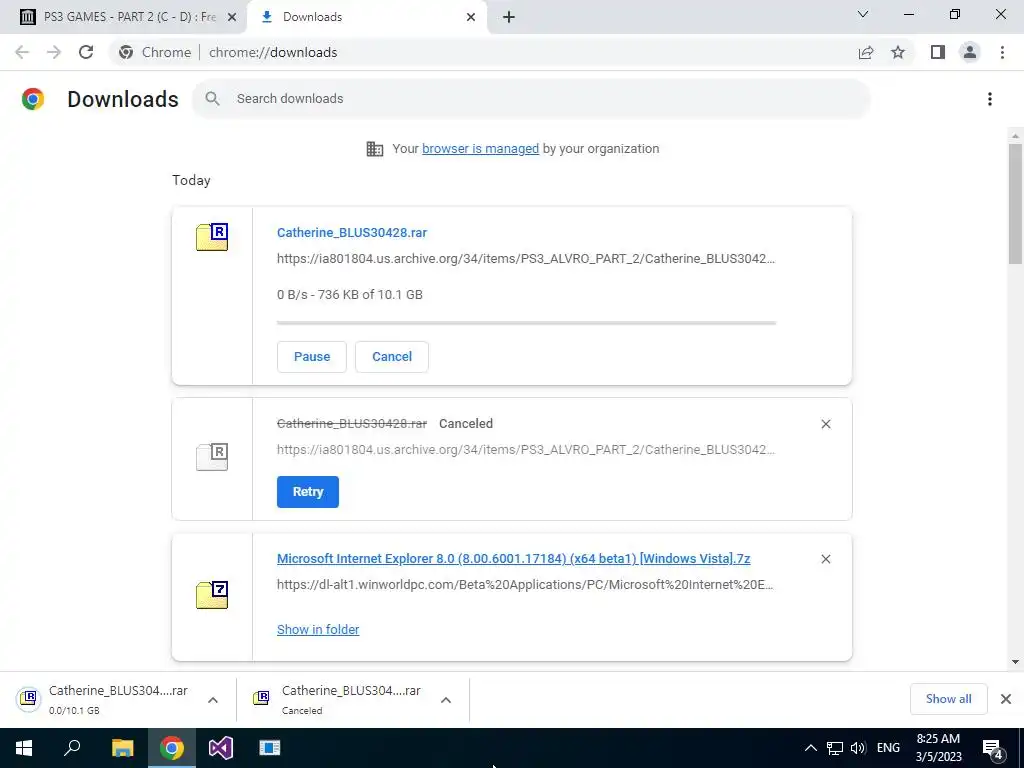Share this page using the share icon
The height and width of the screenshot is (768, 1024).
[866, 52]
